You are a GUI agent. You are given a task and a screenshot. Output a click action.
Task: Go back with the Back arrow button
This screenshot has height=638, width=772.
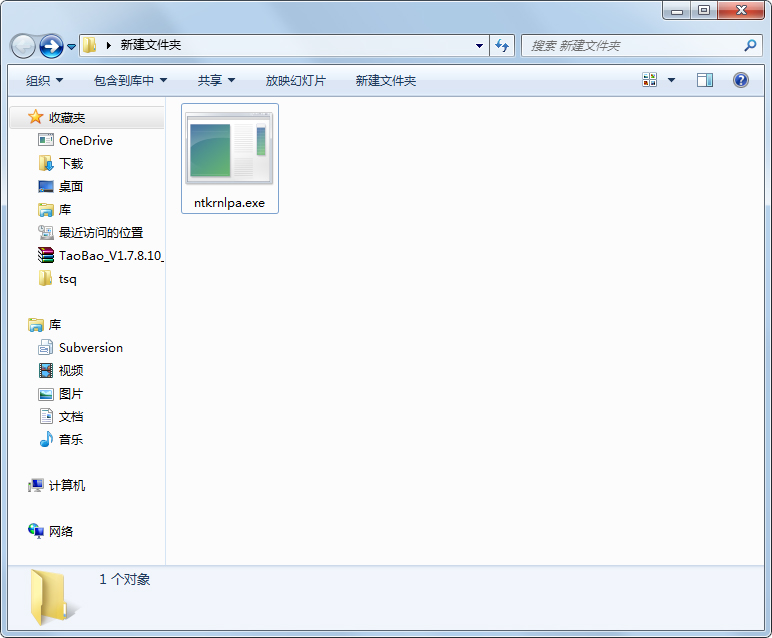coord(23,46)
